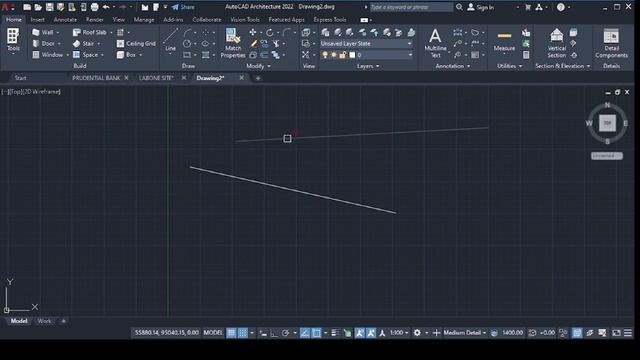Activate the Rectangle draw tool
This screenshot has height=360, width=640.
coord(187,55)
